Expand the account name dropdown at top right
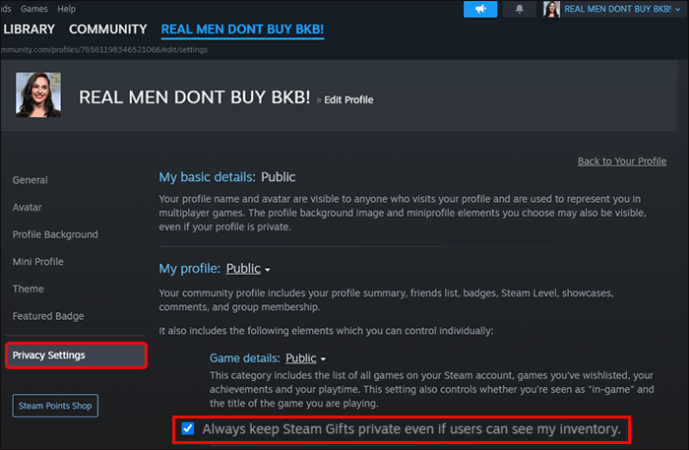689x450 pixels. (x=621, y=9)
